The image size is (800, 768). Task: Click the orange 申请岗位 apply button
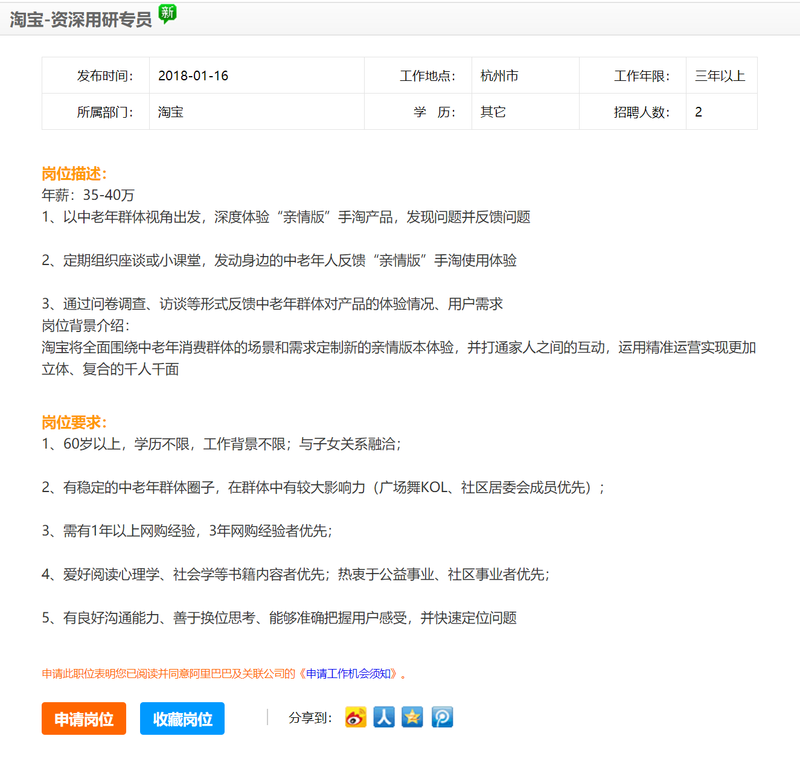coord(84,719)
